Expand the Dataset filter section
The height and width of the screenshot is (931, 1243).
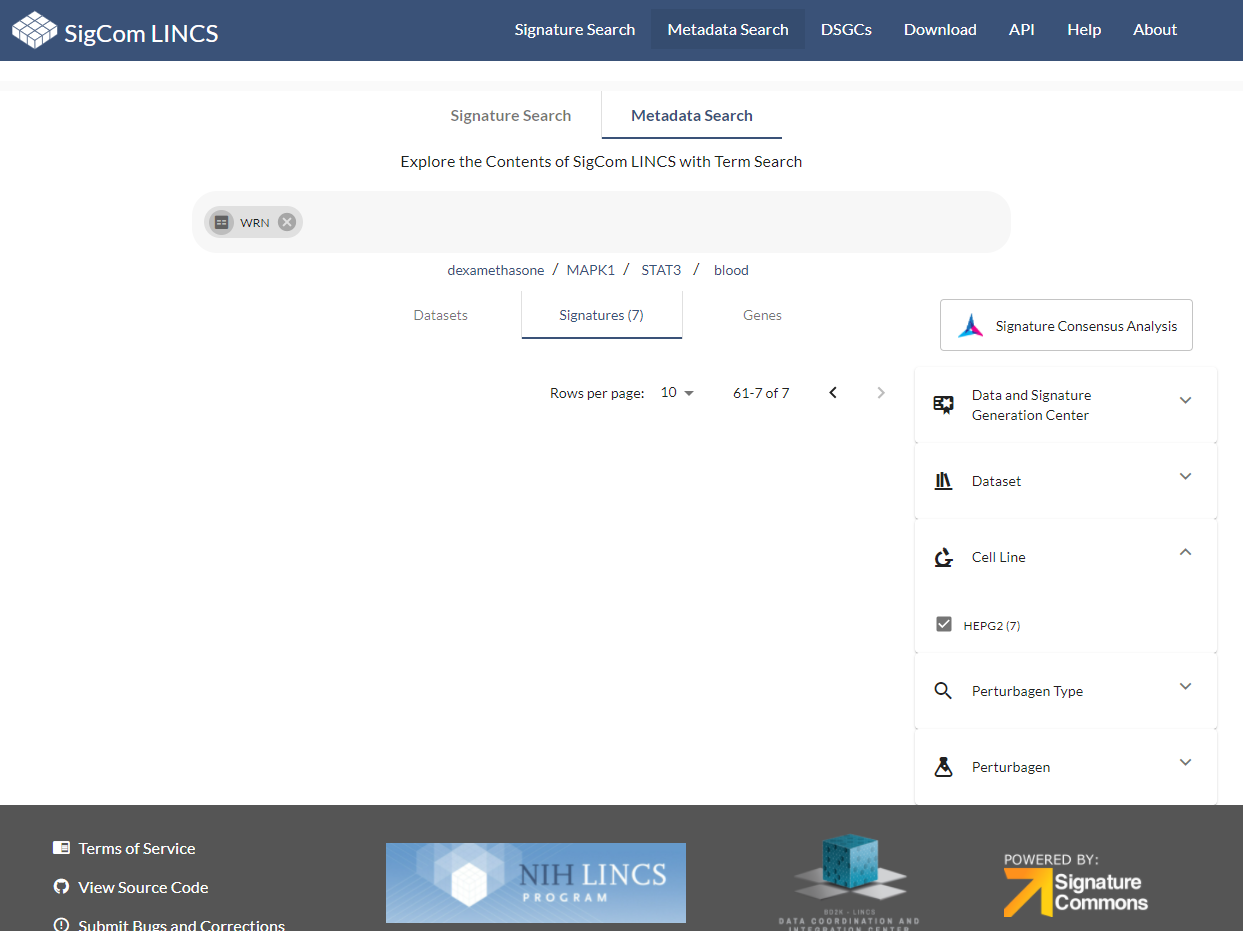[x=1185, y=476]
